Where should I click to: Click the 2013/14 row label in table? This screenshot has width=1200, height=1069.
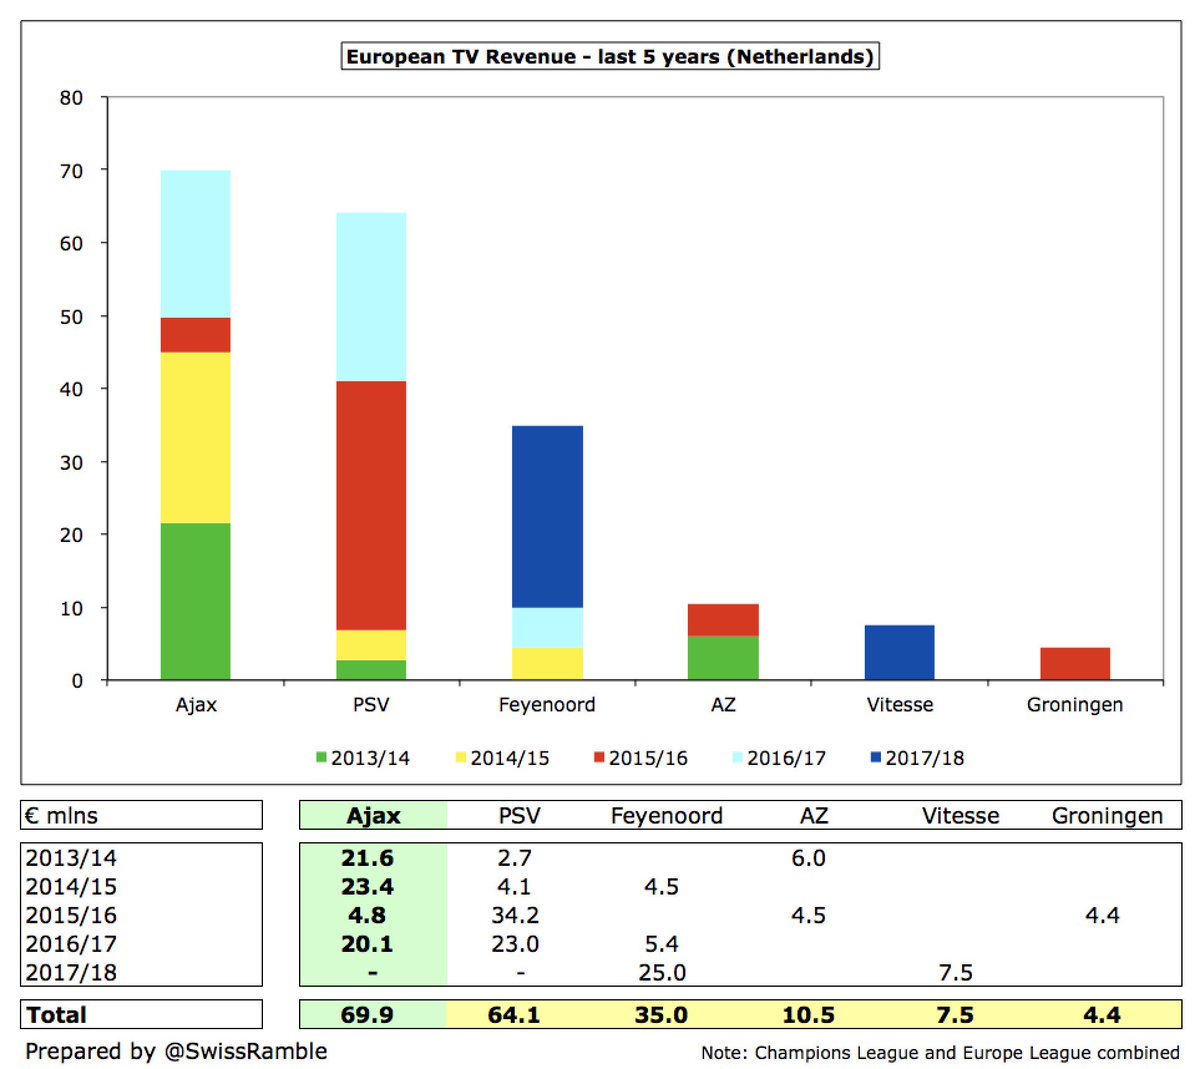[x=71, y=858]
